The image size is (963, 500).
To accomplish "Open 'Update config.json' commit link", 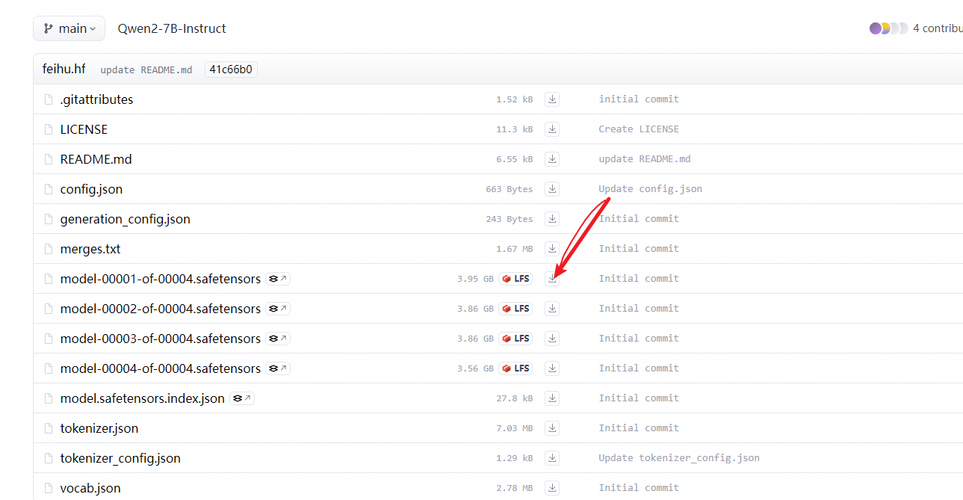I will click(650, 189).
